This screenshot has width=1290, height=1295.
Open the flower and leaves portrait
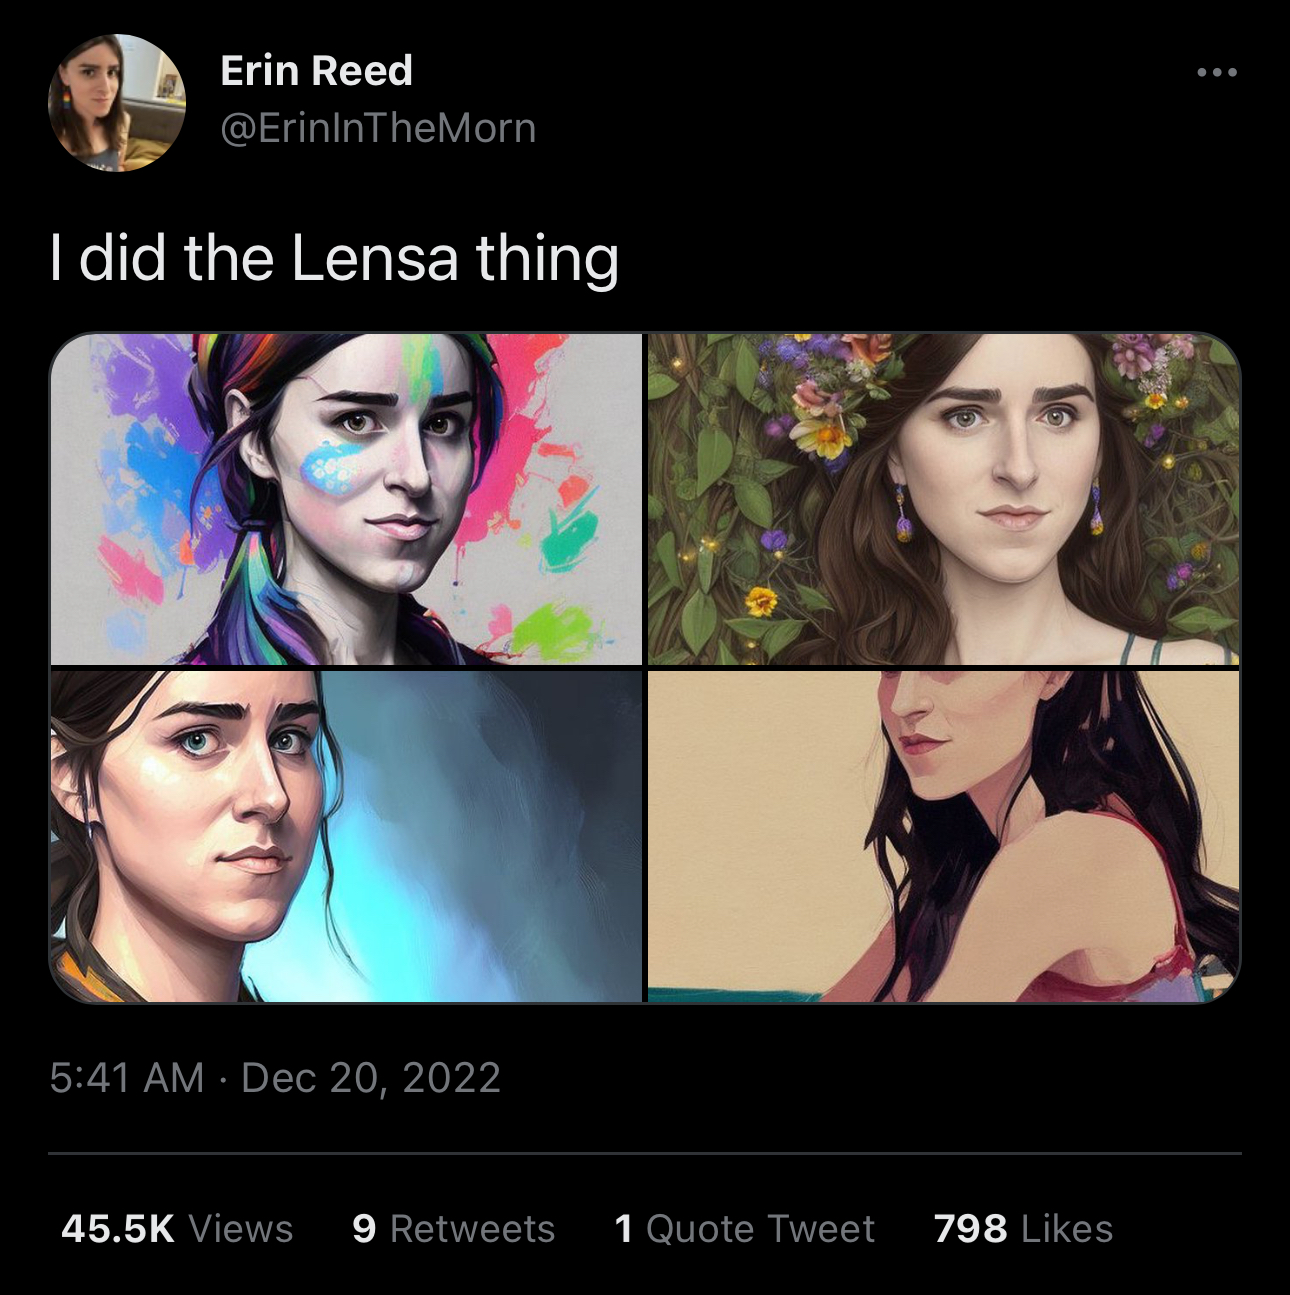pos(943,499)
